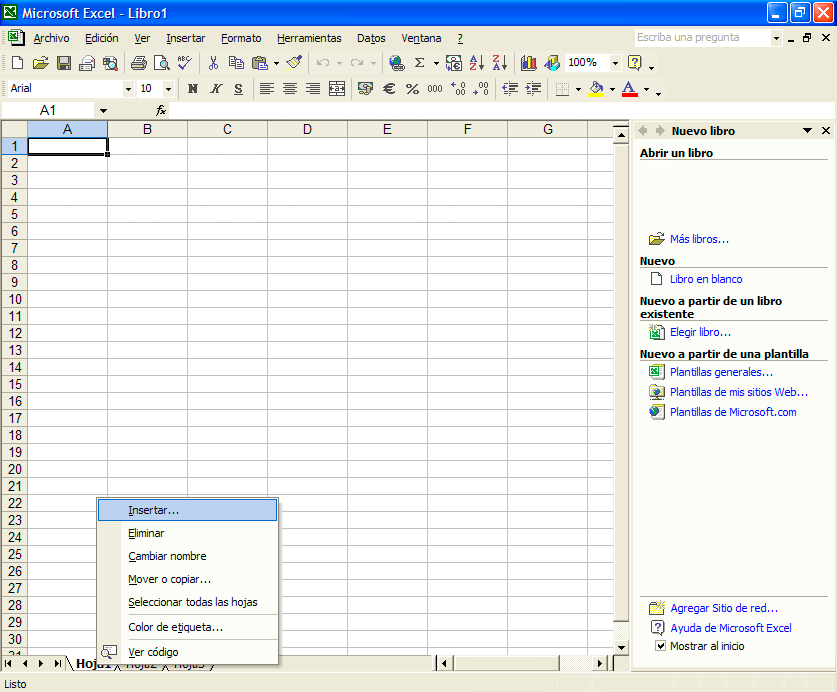Screen dimensions: 837x692
Task: Click the insert function fx icon
Action: click(x=161, y=111)
